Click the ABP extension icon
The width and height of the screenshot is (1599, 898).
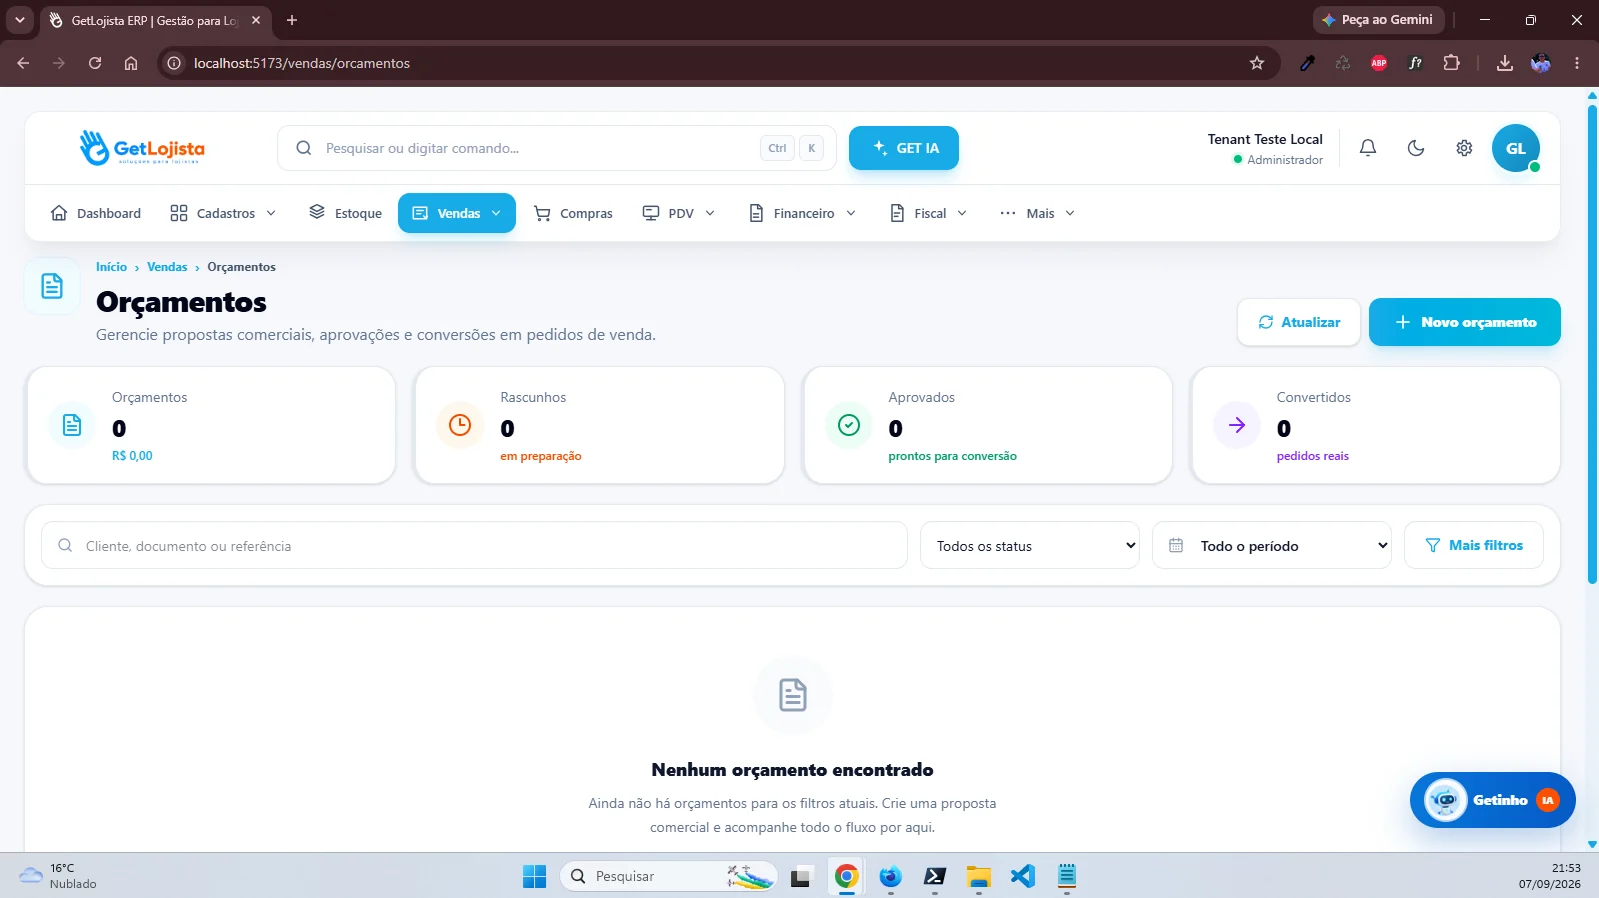pyautogui.click(x=1379, y=63)
